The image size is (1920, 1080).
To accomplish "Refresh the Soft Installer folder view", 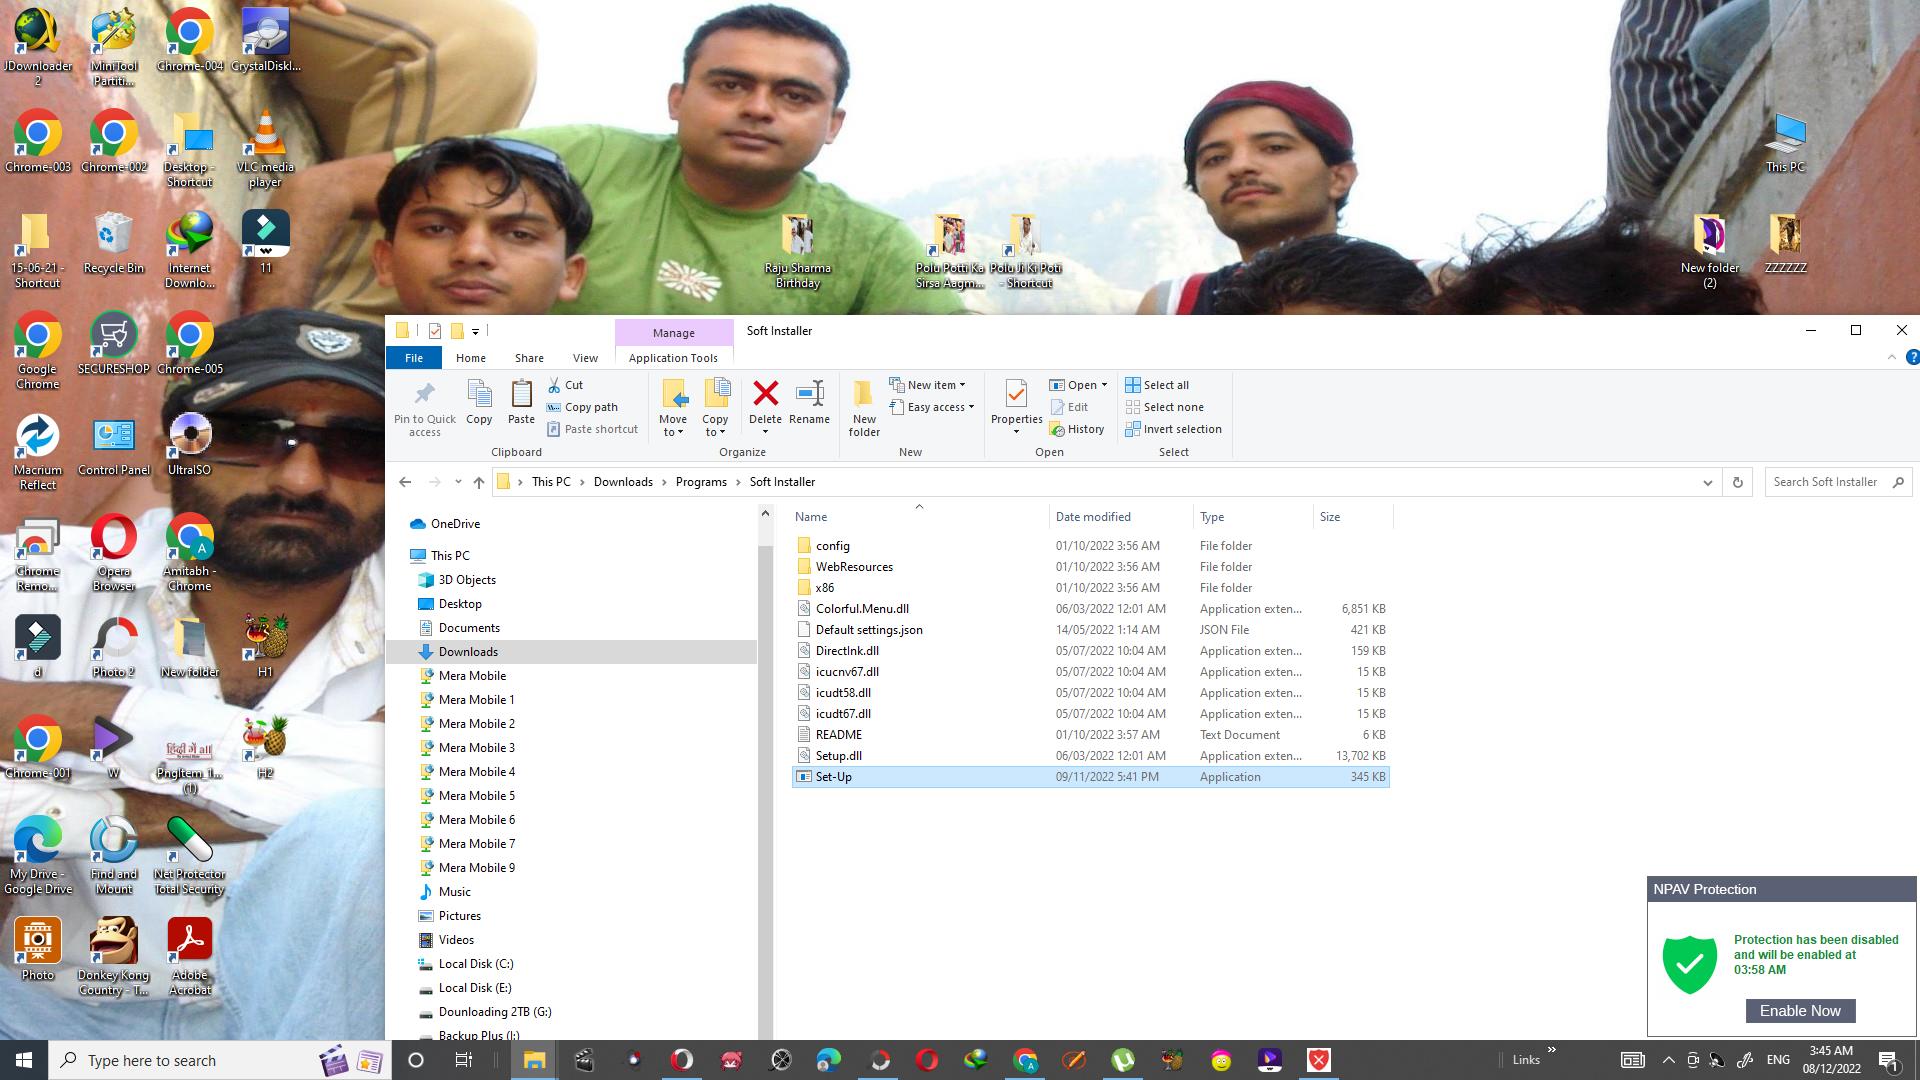I will pyautogui.click(x=1737, y=482).
